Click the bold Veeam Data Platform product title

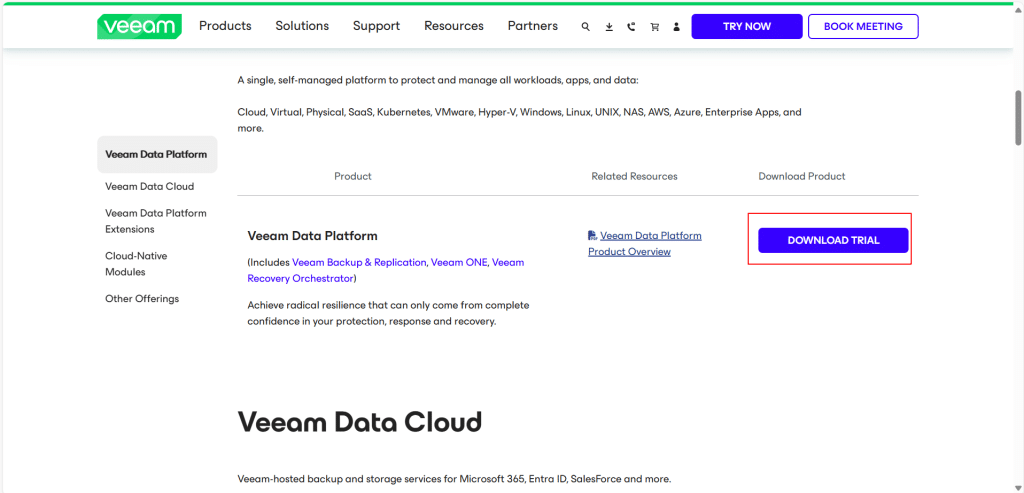(x=313, y=236)
